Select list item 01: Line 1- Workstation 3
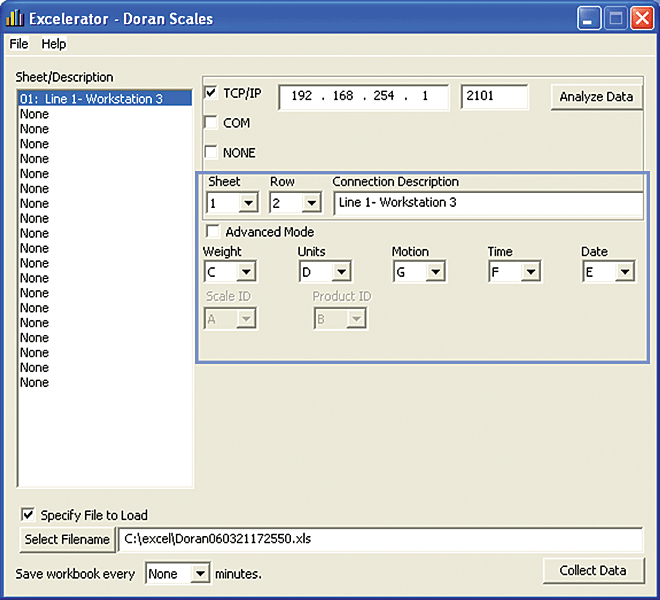The height and width of the screenshot is (600, 660). [x=105, y=99]
